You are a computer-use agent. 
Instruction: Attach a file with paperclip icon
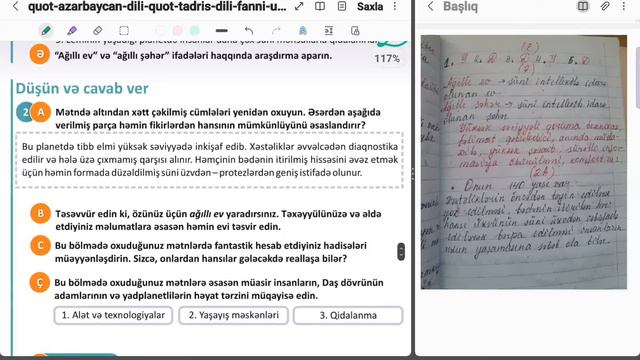[605, 6]
